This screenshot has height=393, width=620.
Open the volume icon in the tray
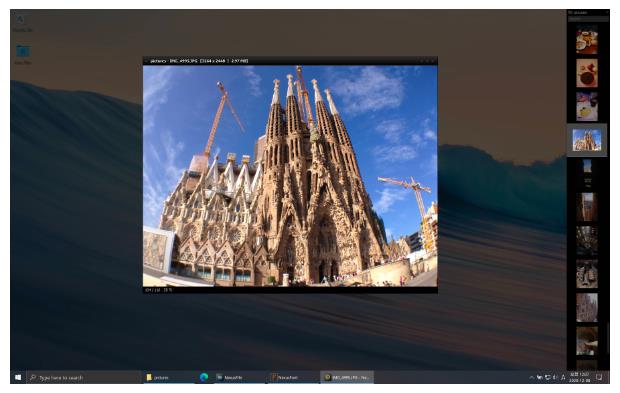pyautogui.click(x=555, y=378)
